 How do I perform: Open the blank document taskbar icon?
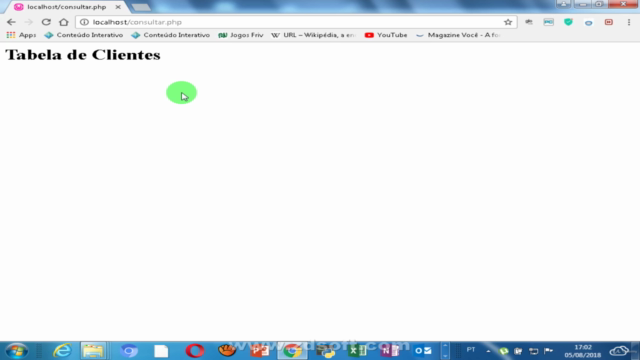(161, 351)
